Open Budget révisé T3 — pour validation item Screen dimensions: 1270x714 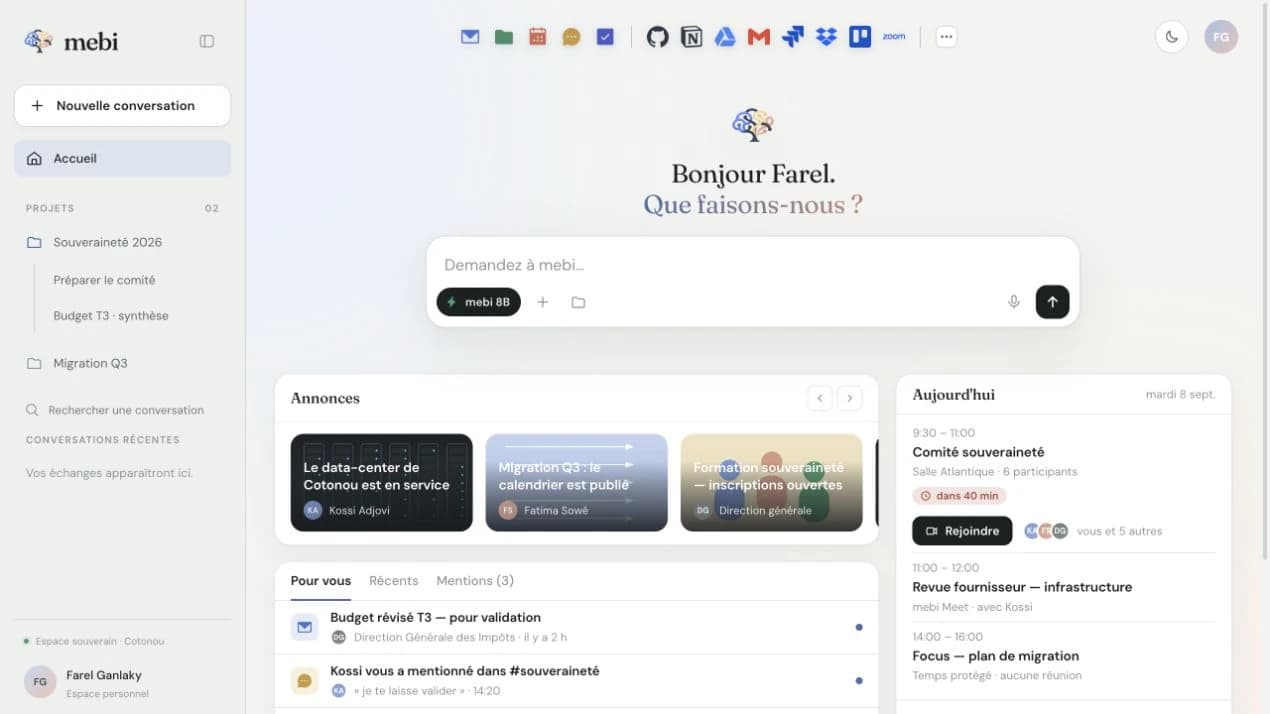pyautogui.click(x=576, y=627)
